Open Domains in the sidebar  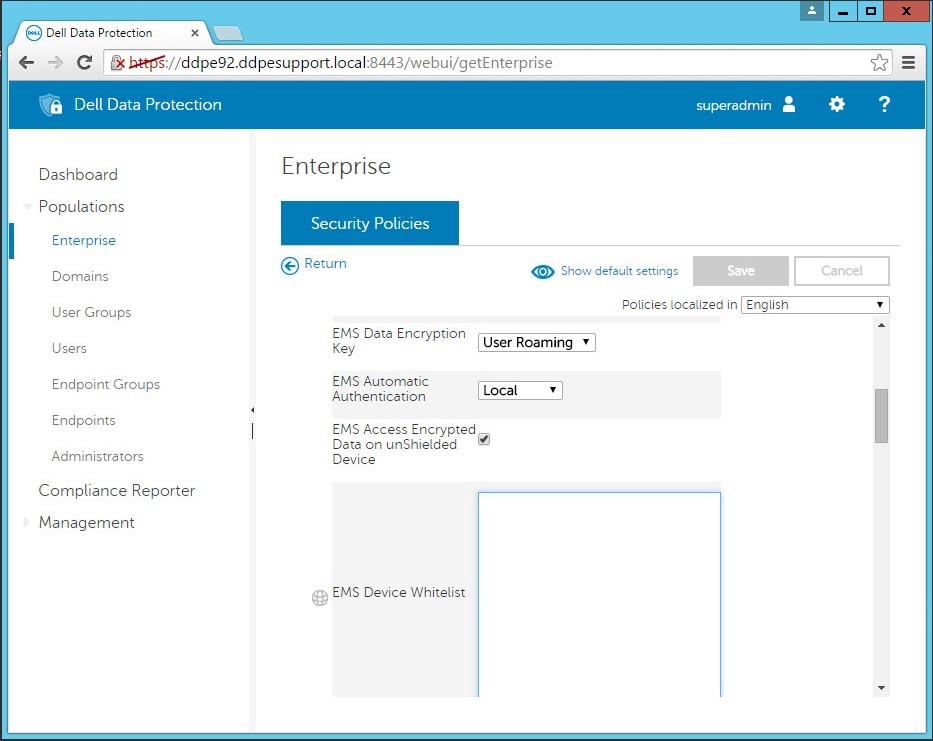tap(80, 276)
